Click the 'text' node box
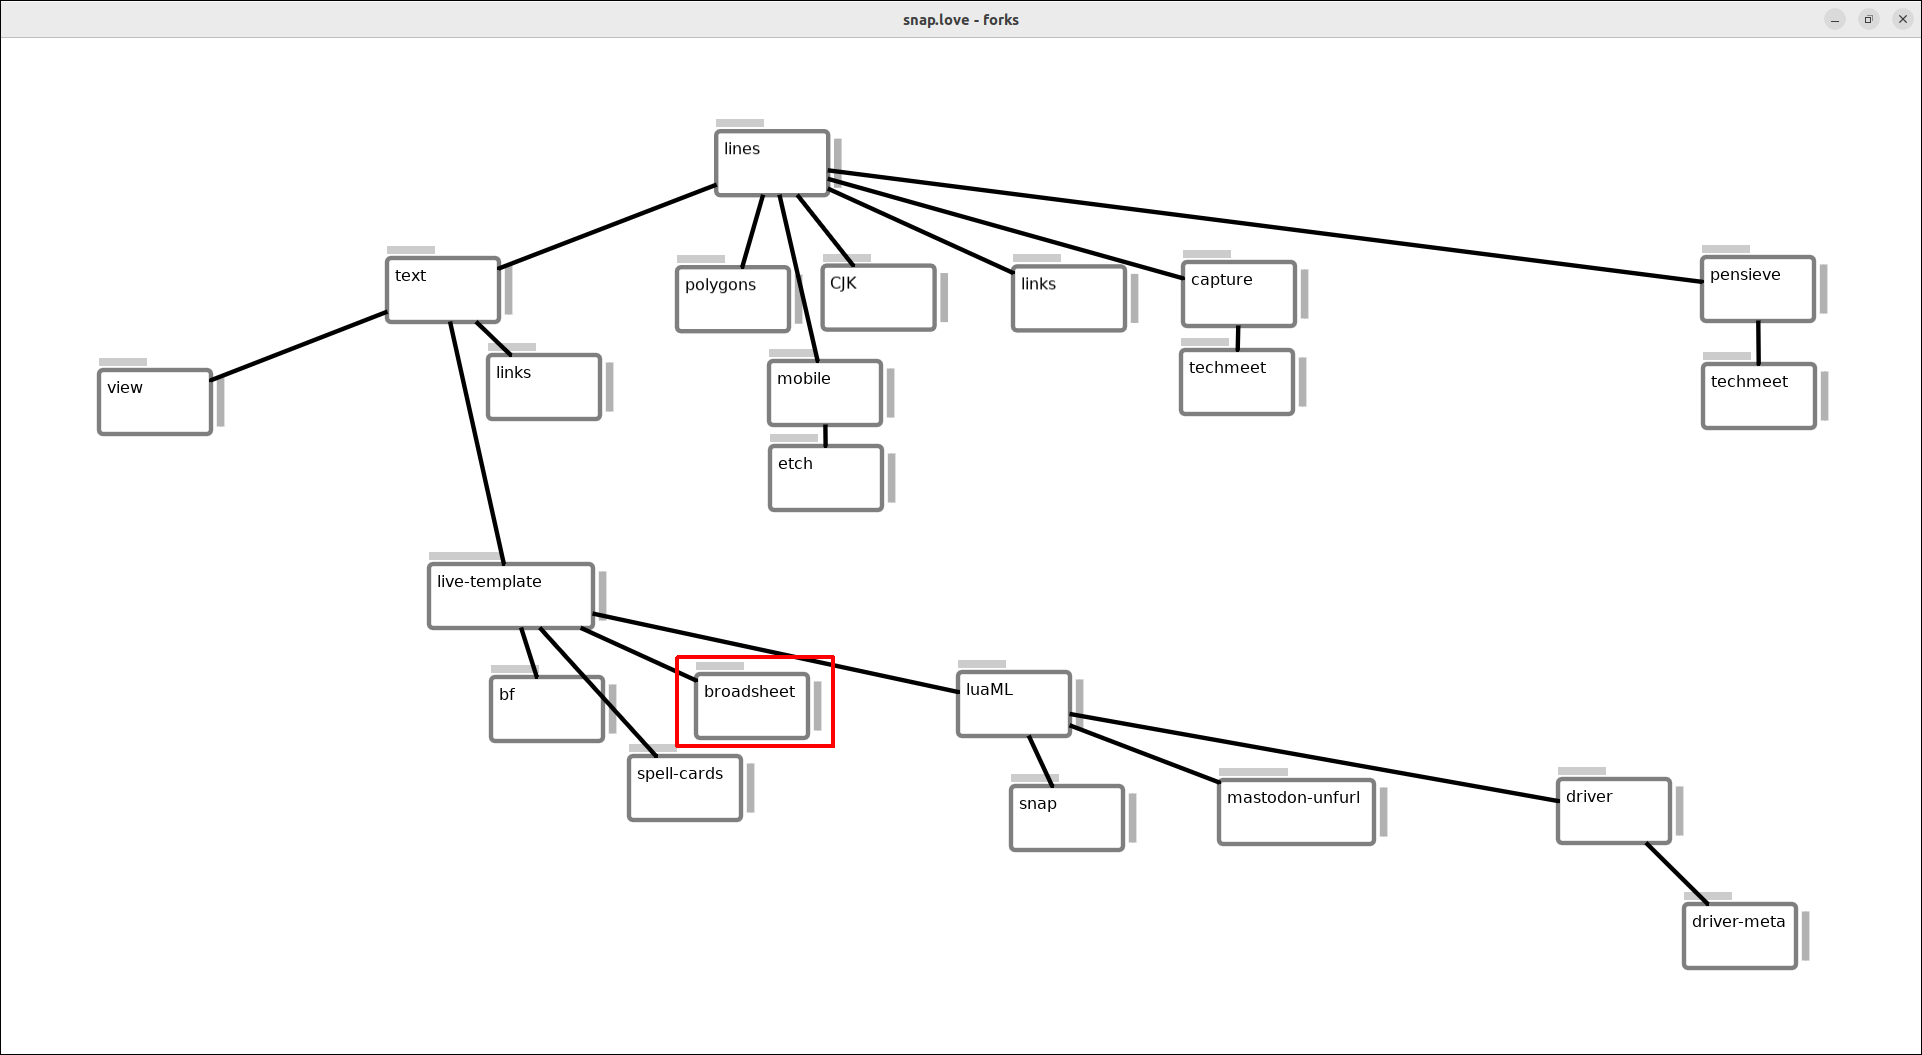 tap(442, 290)
